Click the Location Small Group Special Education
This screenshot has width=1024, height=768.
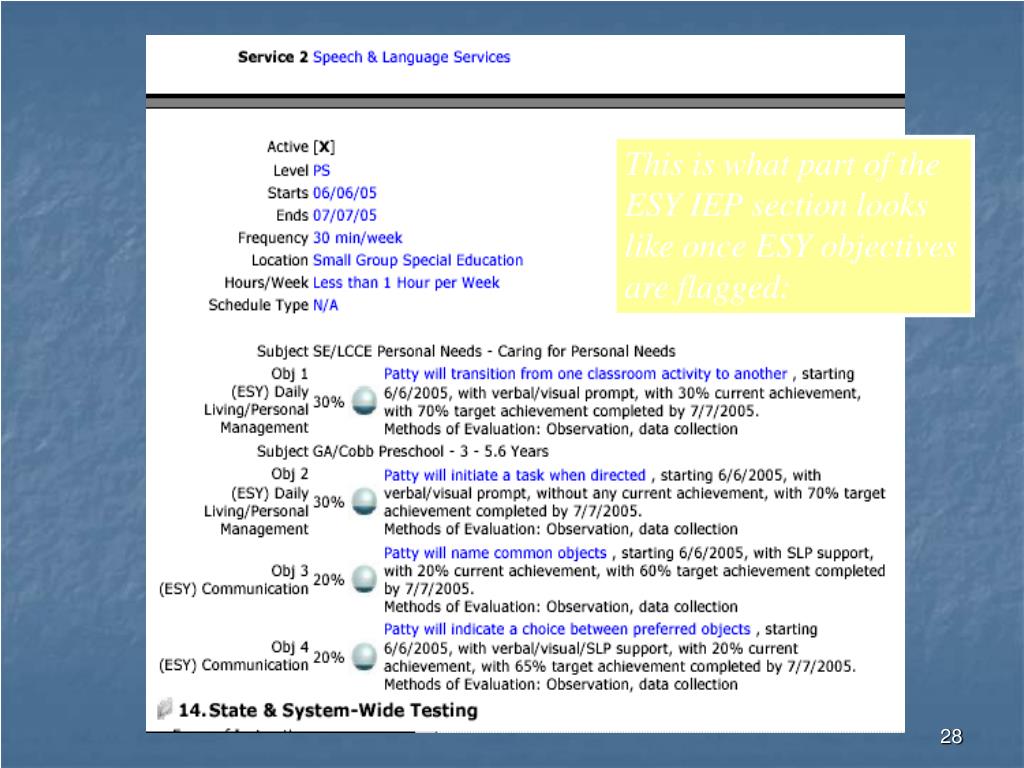pos(418,260)
